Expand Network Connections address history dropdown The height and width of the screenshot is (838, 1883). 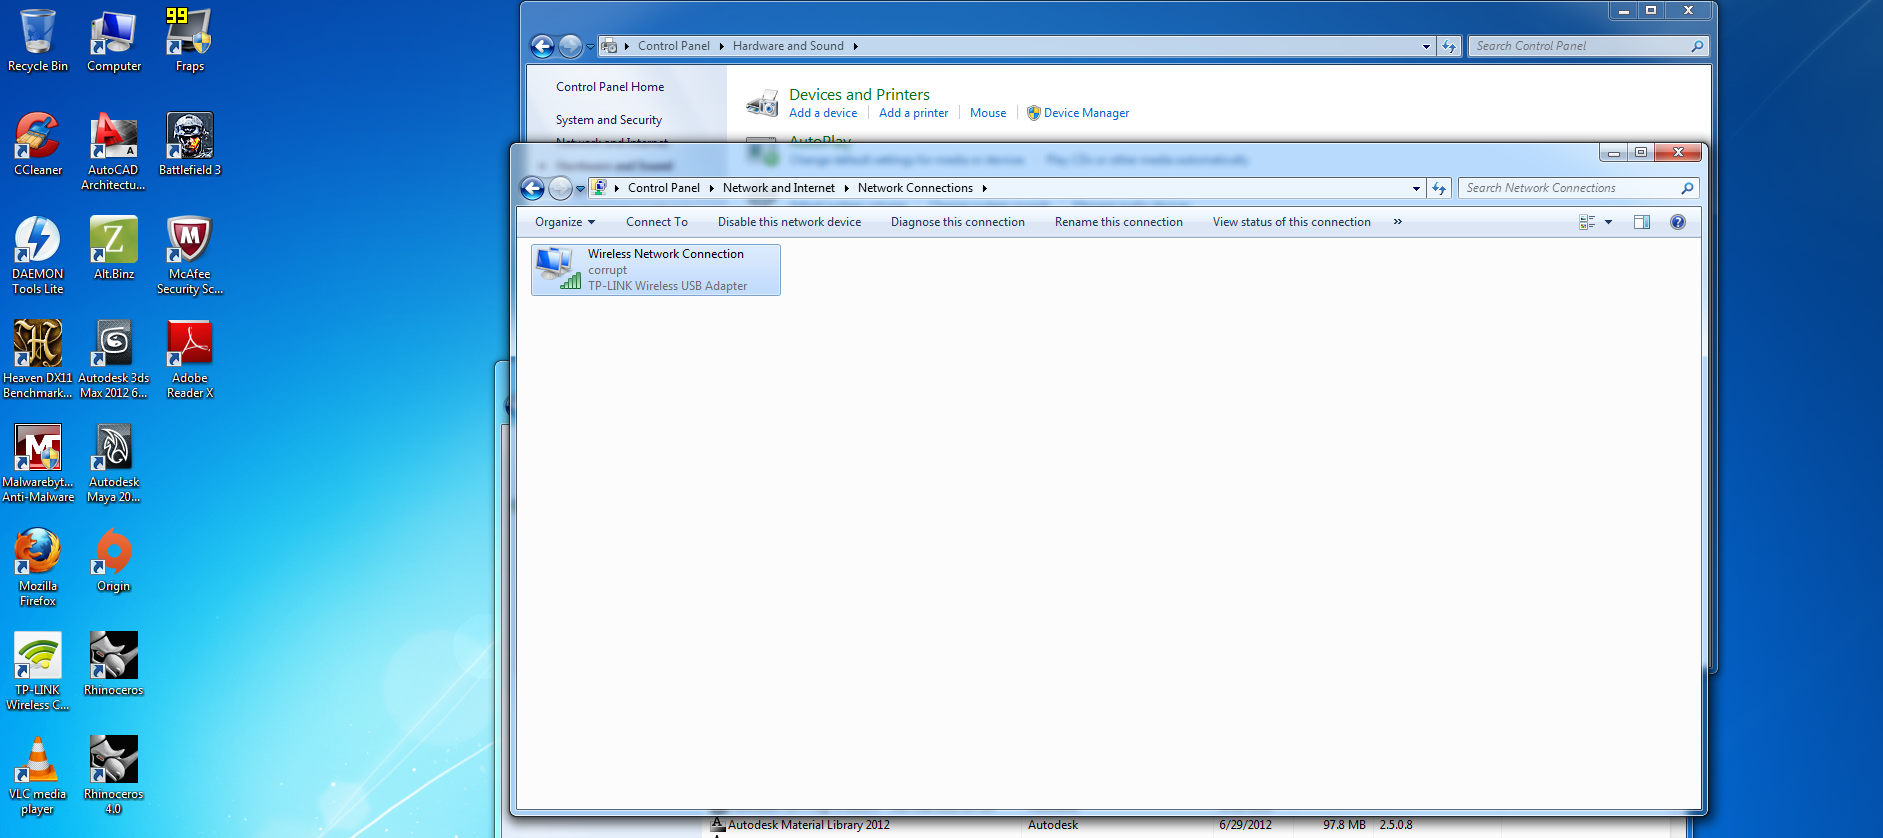(x=1416, y=188)
